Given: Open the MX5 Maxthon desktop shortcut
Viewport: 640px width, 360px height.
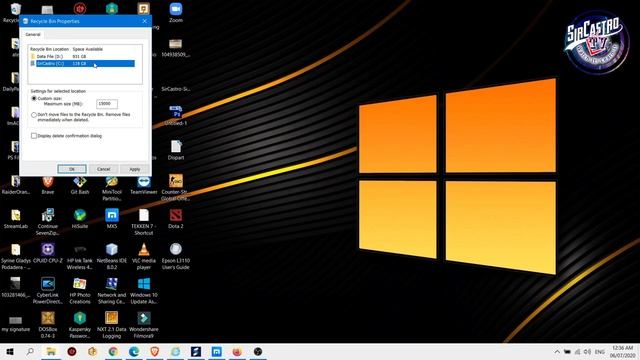Looking at the screenshot, I should click(x=111, y=219).
